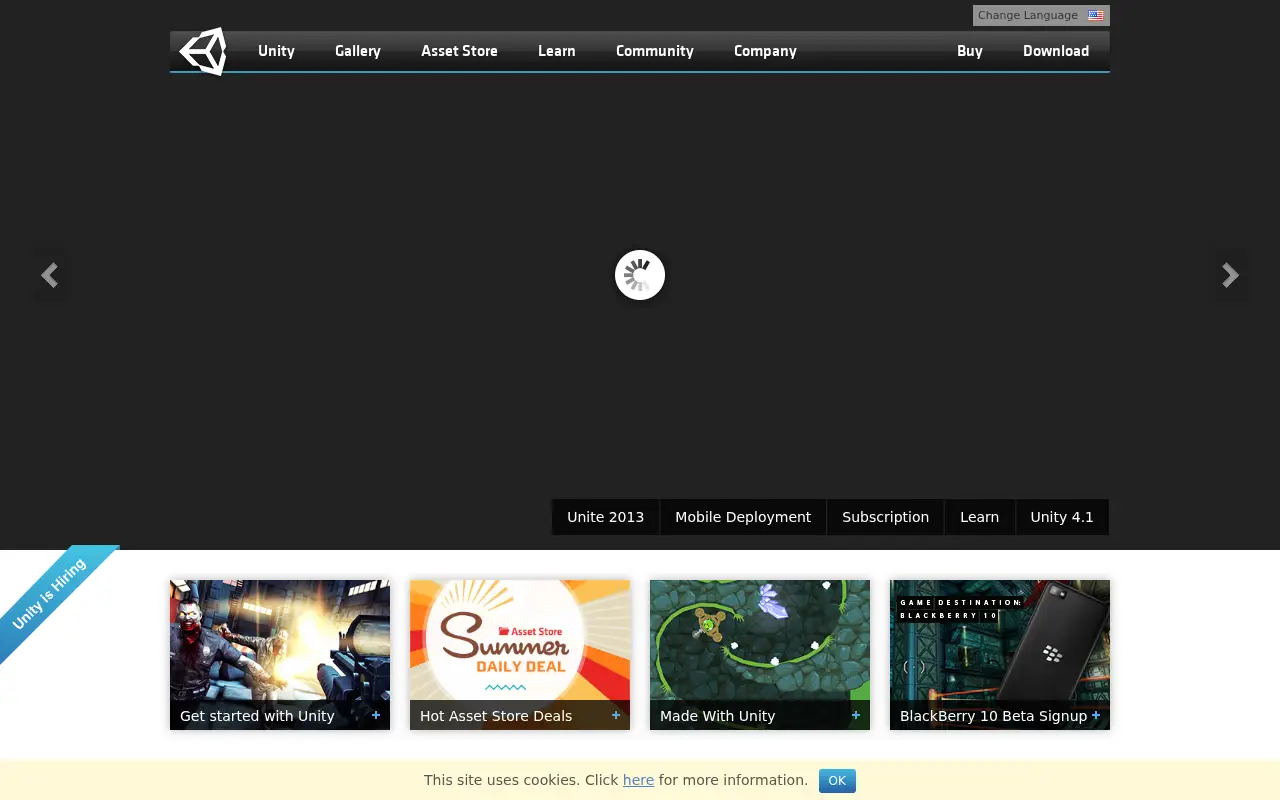Open the Change Language selector
1280x800 pixels.
pos(1041,16)
